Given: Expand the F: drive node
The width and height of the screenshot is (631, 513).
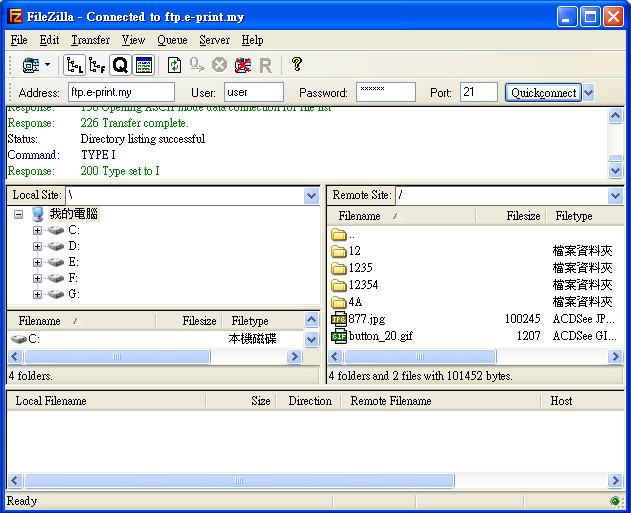Looking at the screenshot, I should [37, 278].
